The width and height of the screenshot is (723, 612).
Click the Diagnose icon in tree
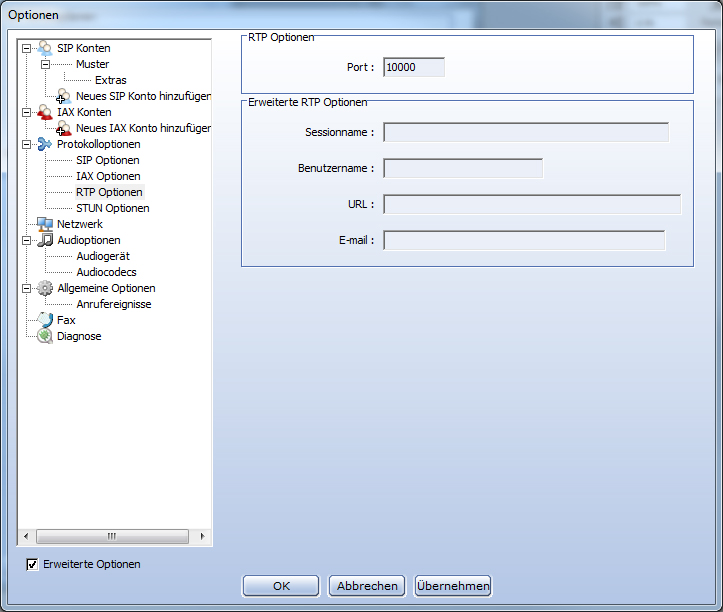(45, 336)
